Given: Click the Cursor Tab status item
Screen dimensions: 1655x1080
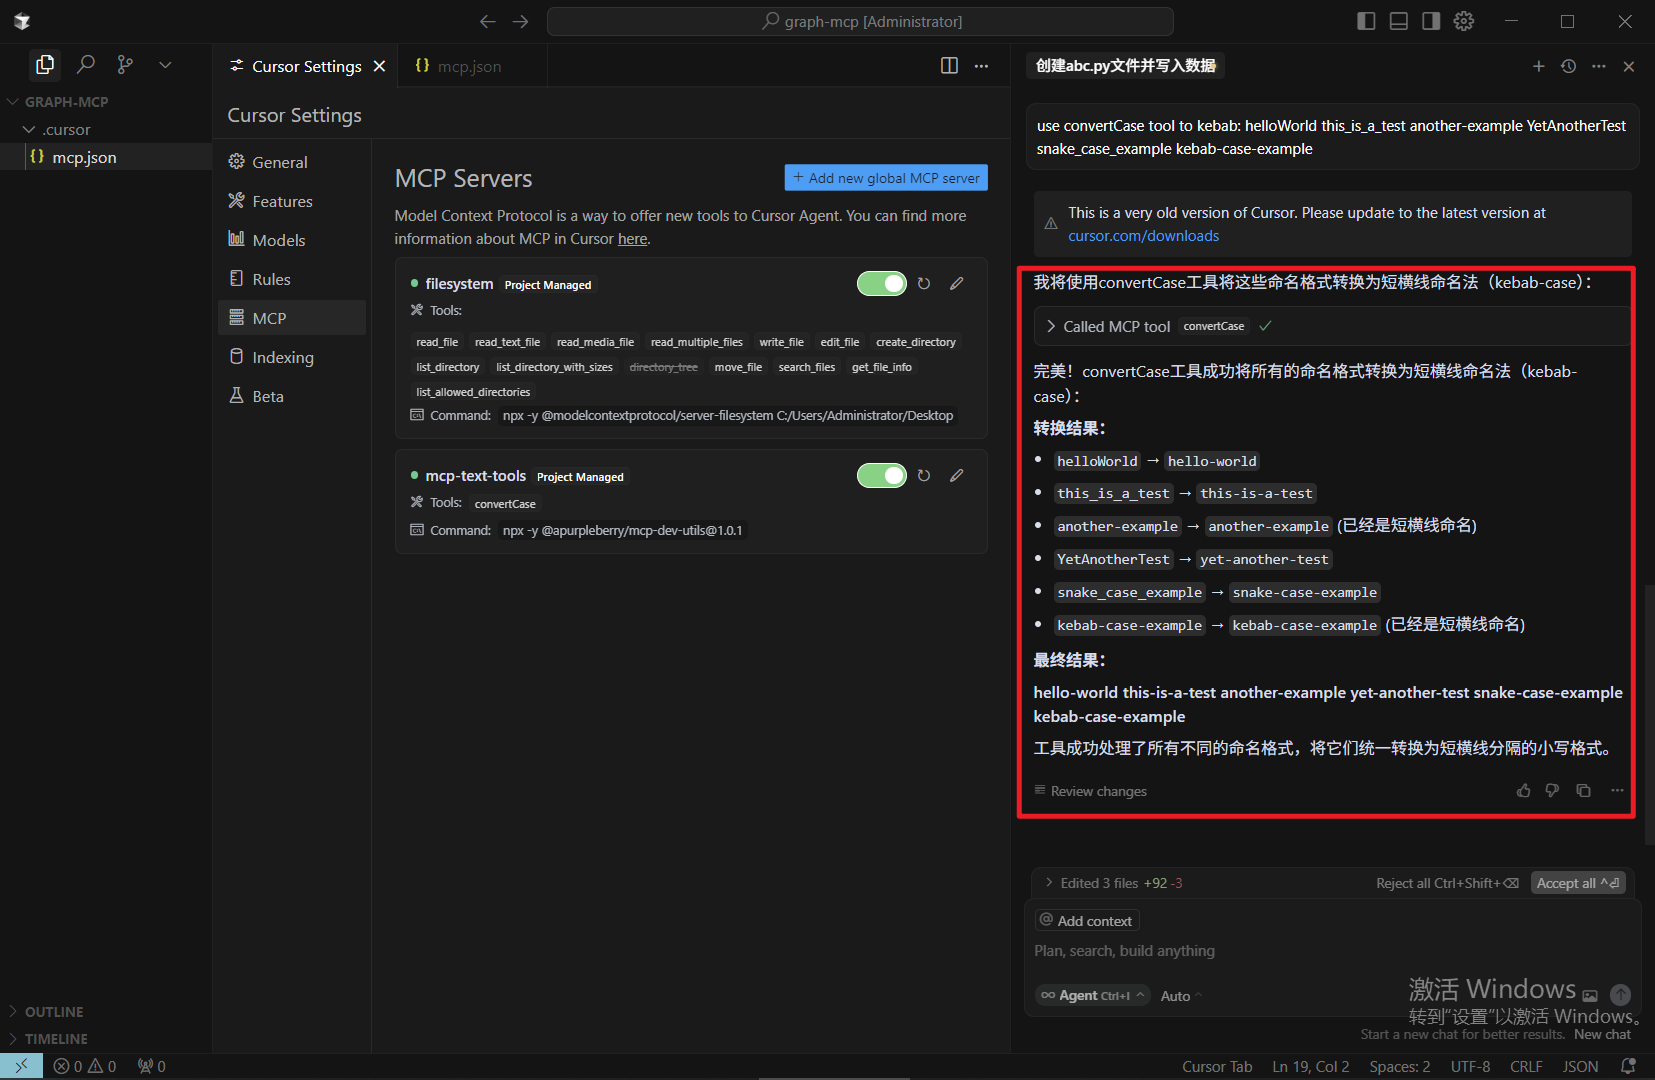Looking at the screenshot, I should click(1217, 1067).
